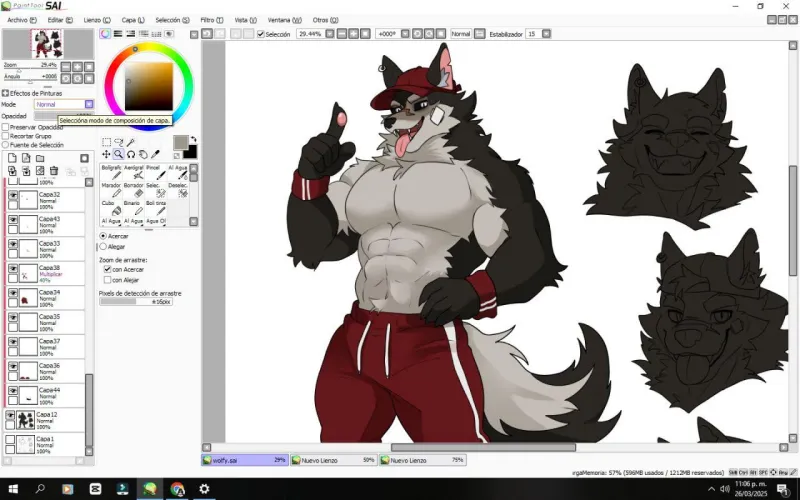Open the zoom percentage 29.44% dropdown
The width and height of the screenshot is (800, 500).
point(330,34)
